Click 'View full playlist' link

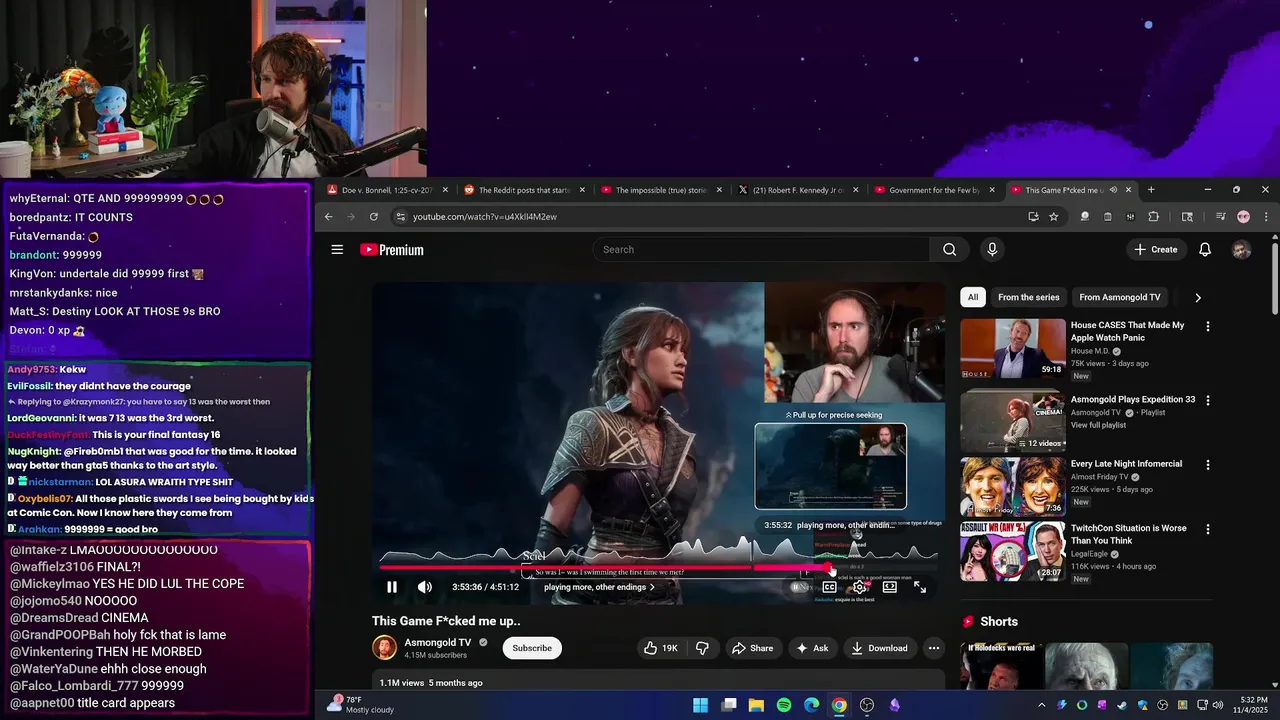(1098, 425)
